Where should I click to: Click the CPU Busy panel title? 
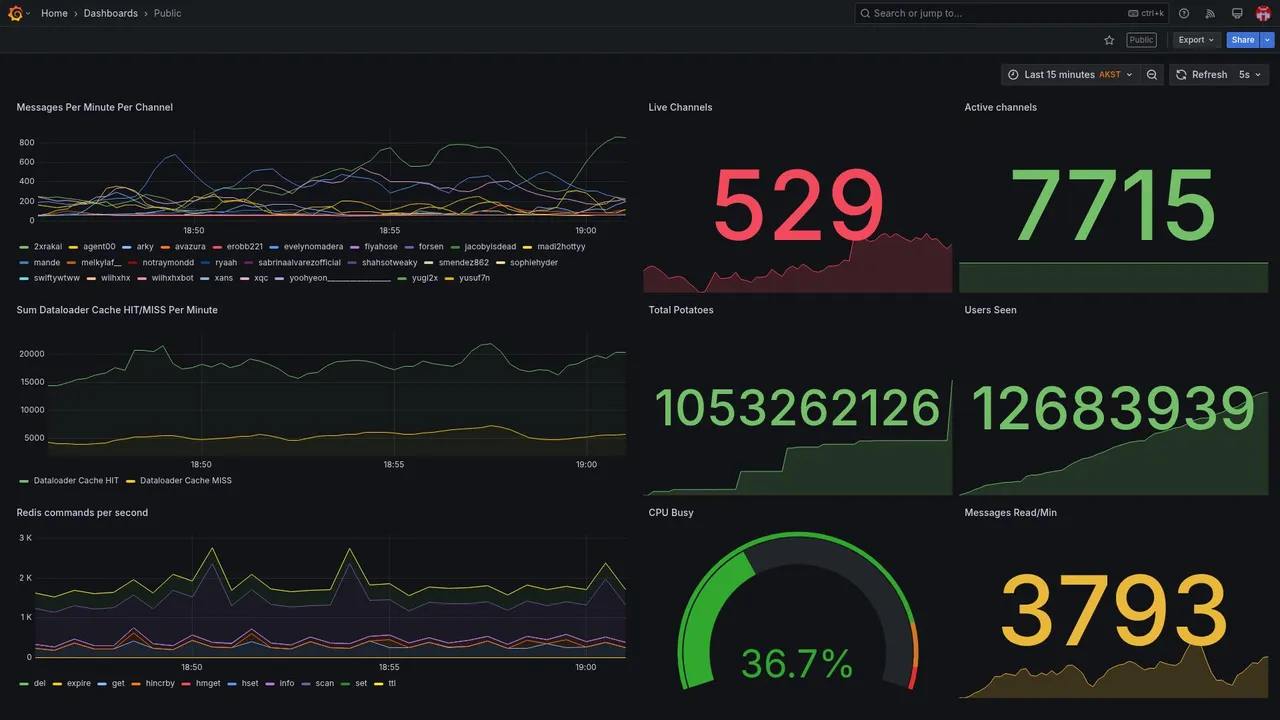click(x=671, y=513)
